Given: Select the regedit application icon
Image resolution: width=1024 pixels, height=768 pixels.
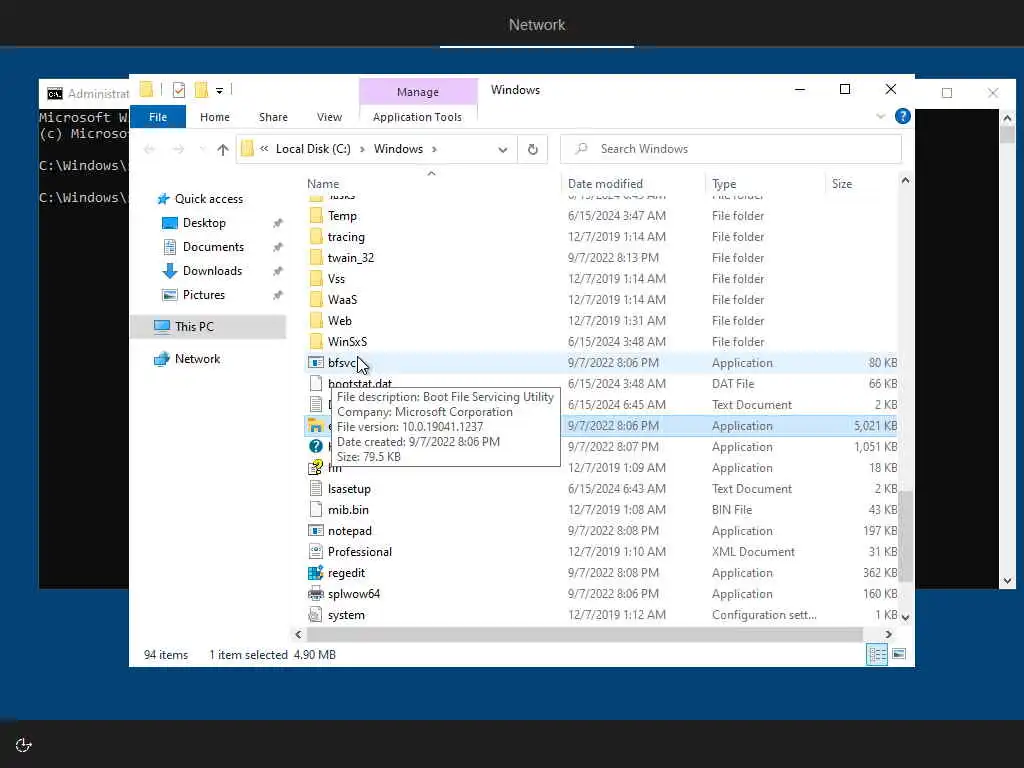Looking at the screenshot, I should click(316, 573).
